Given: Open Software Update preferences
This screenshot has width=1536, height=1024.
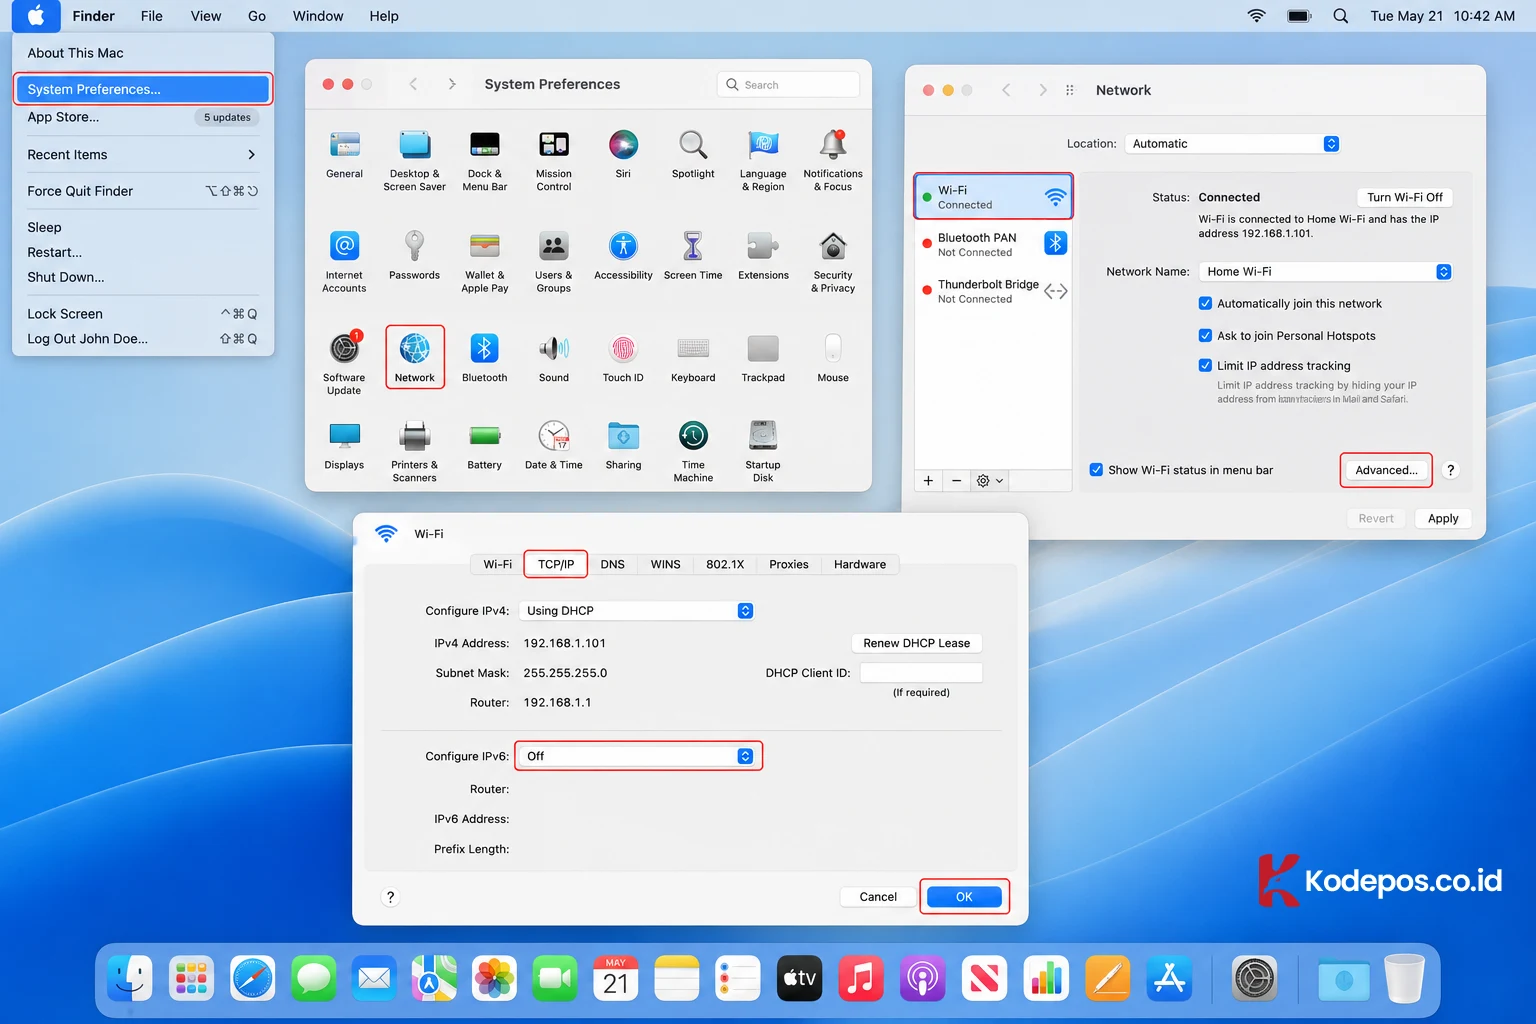Looking at the screenshot, I should (344, 363).
